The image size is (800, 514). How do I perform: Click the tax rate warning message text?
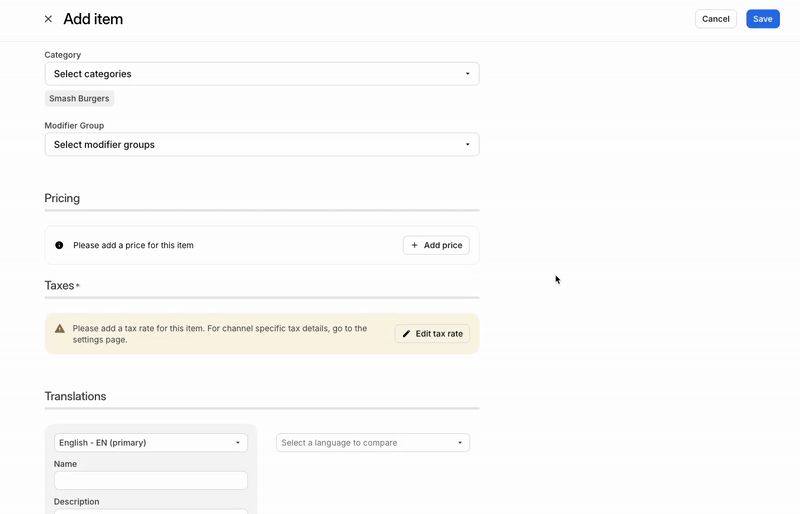(x=220, y=334)
